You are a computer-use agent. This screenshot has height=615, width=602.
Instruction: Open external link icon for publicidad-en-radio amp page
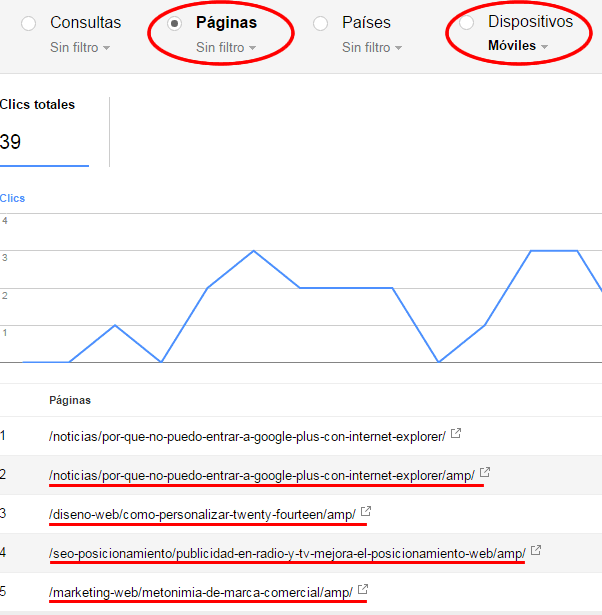(536, 550)
